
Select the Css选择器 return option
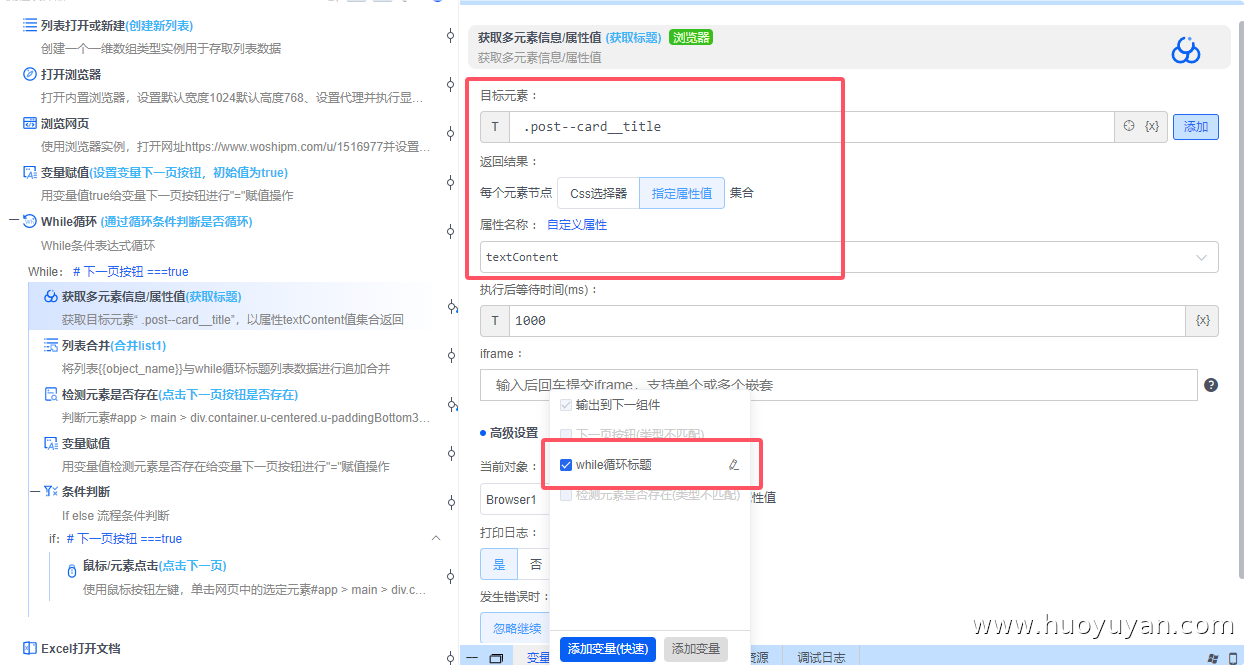[x=598, y=193]
